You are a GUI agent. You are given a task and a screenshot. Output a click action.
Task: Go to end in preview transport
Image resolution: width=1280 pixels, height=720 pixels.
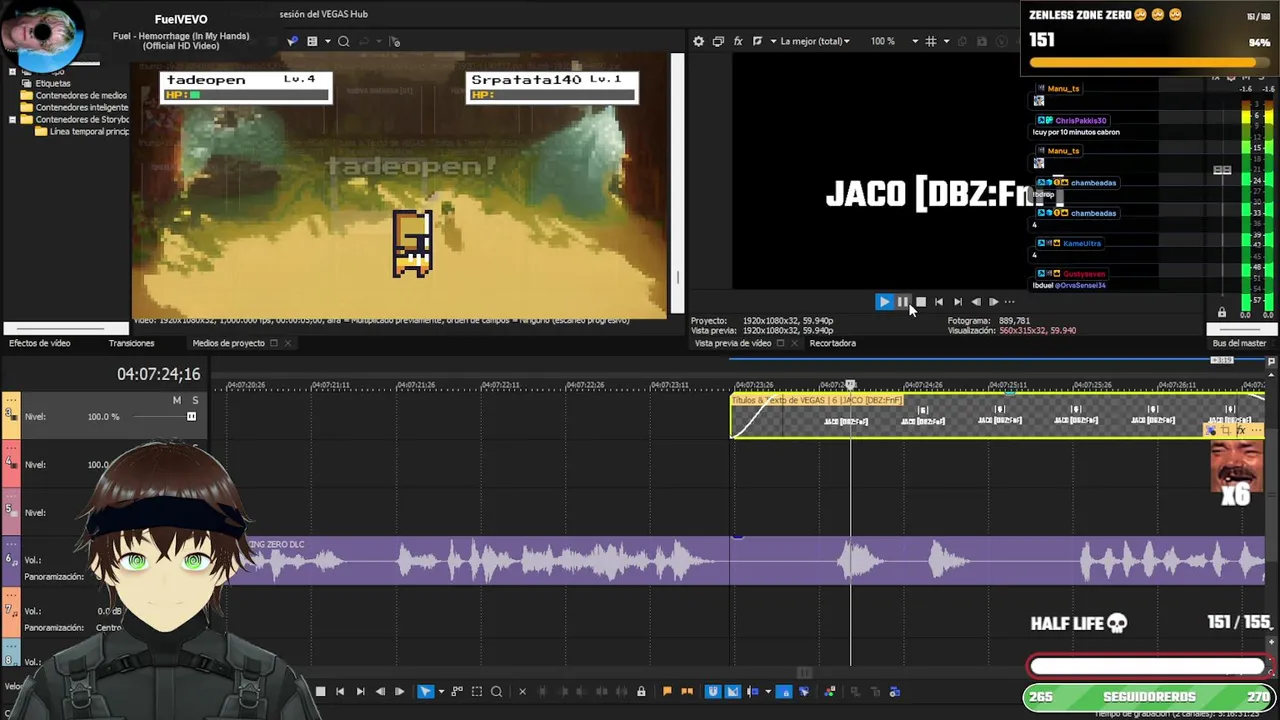957,301
